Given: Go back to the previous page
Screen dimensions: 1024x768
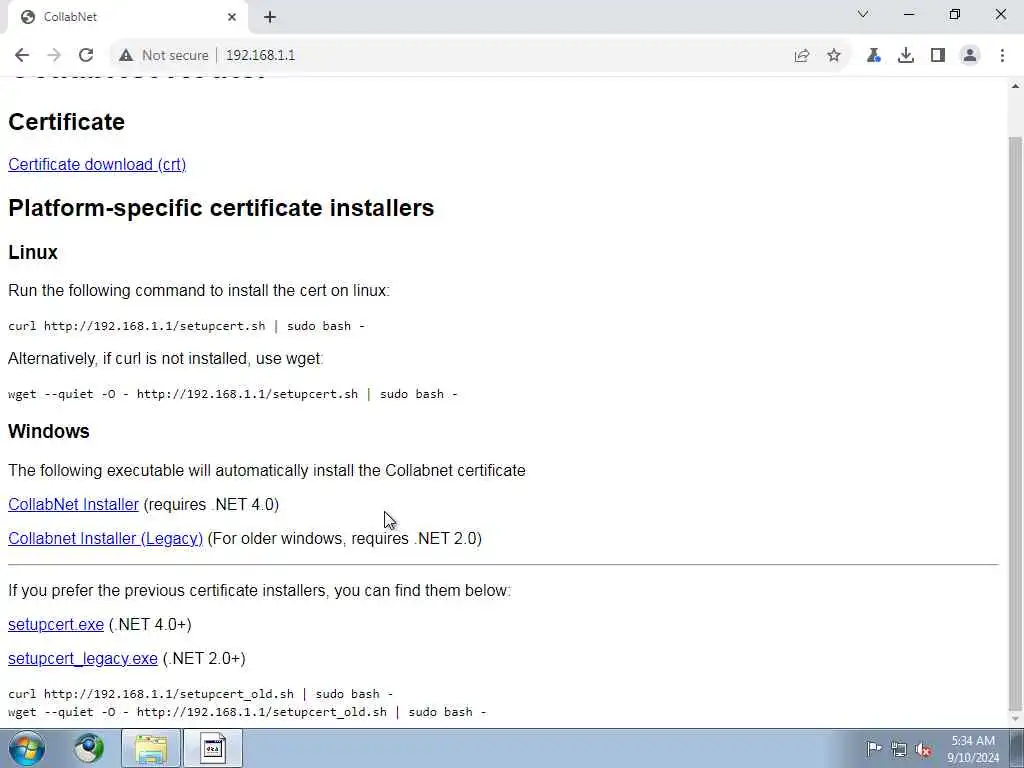Looking at the screenshot, I should coord(22,56).
